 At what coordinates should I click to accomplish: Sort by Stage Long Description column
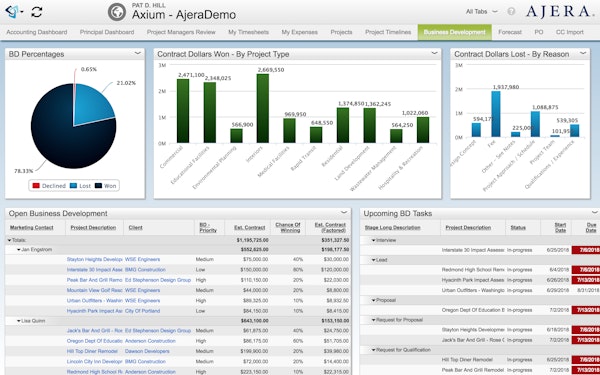point(393,227)
